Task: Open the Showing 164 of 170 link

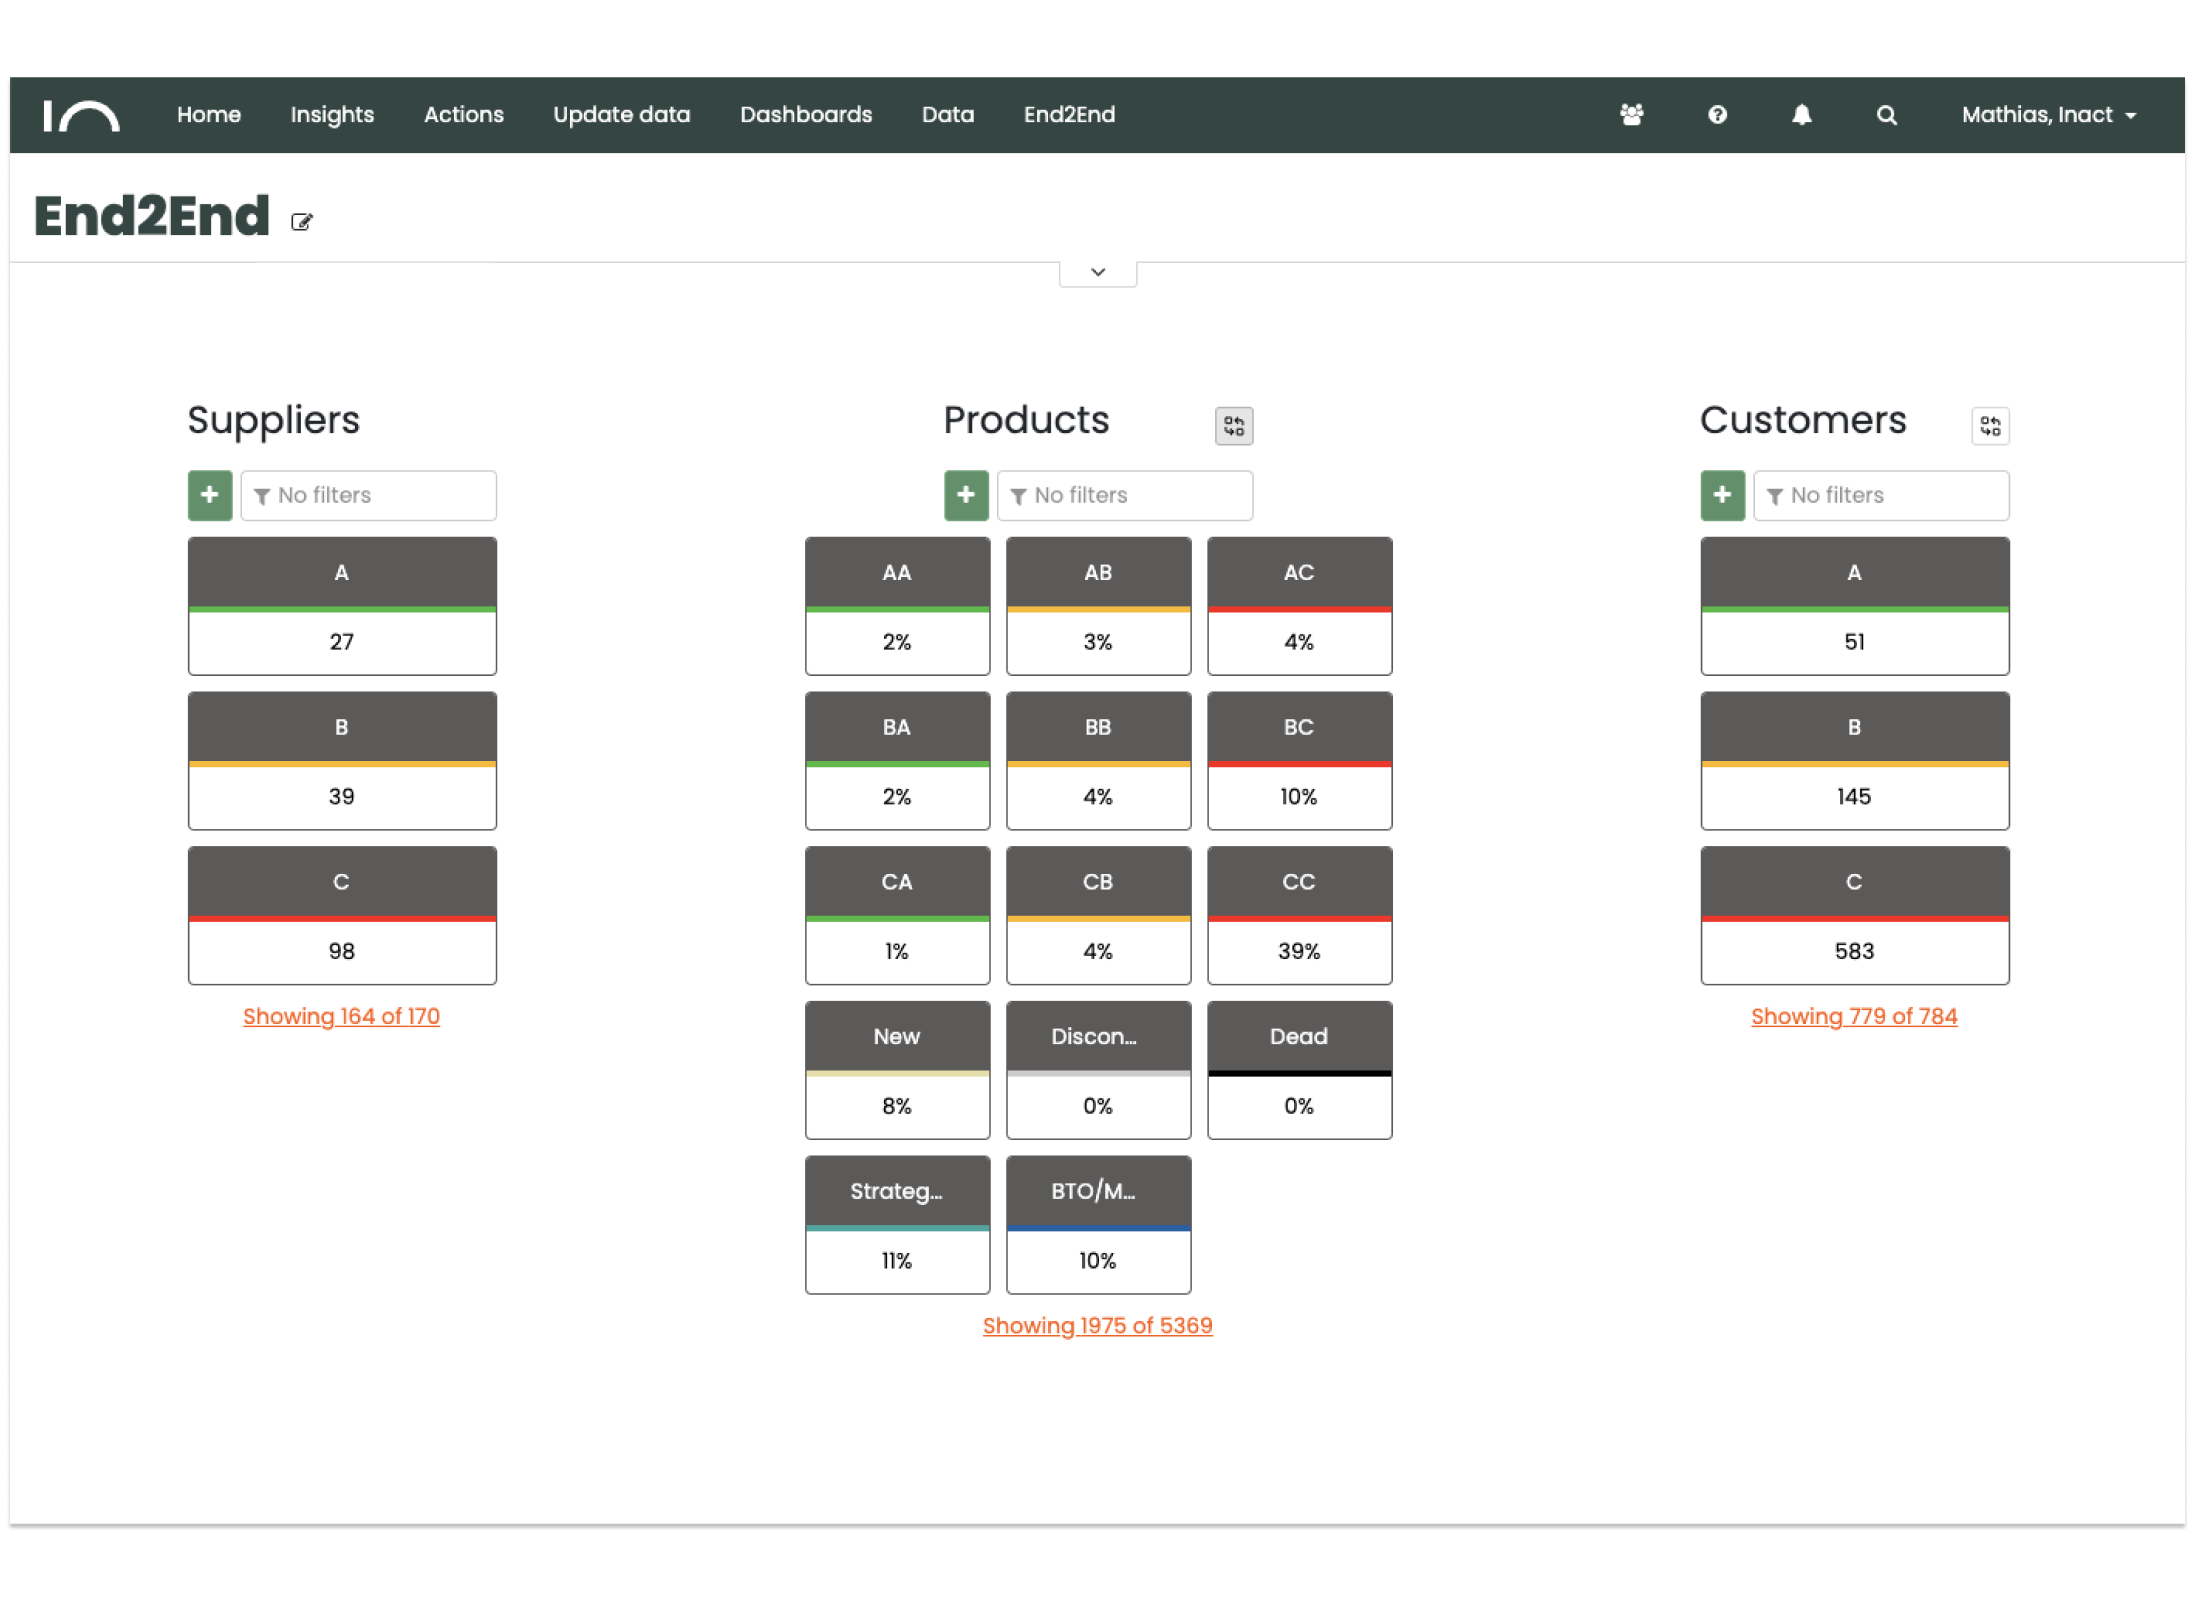Action: tap(341, 1016)
